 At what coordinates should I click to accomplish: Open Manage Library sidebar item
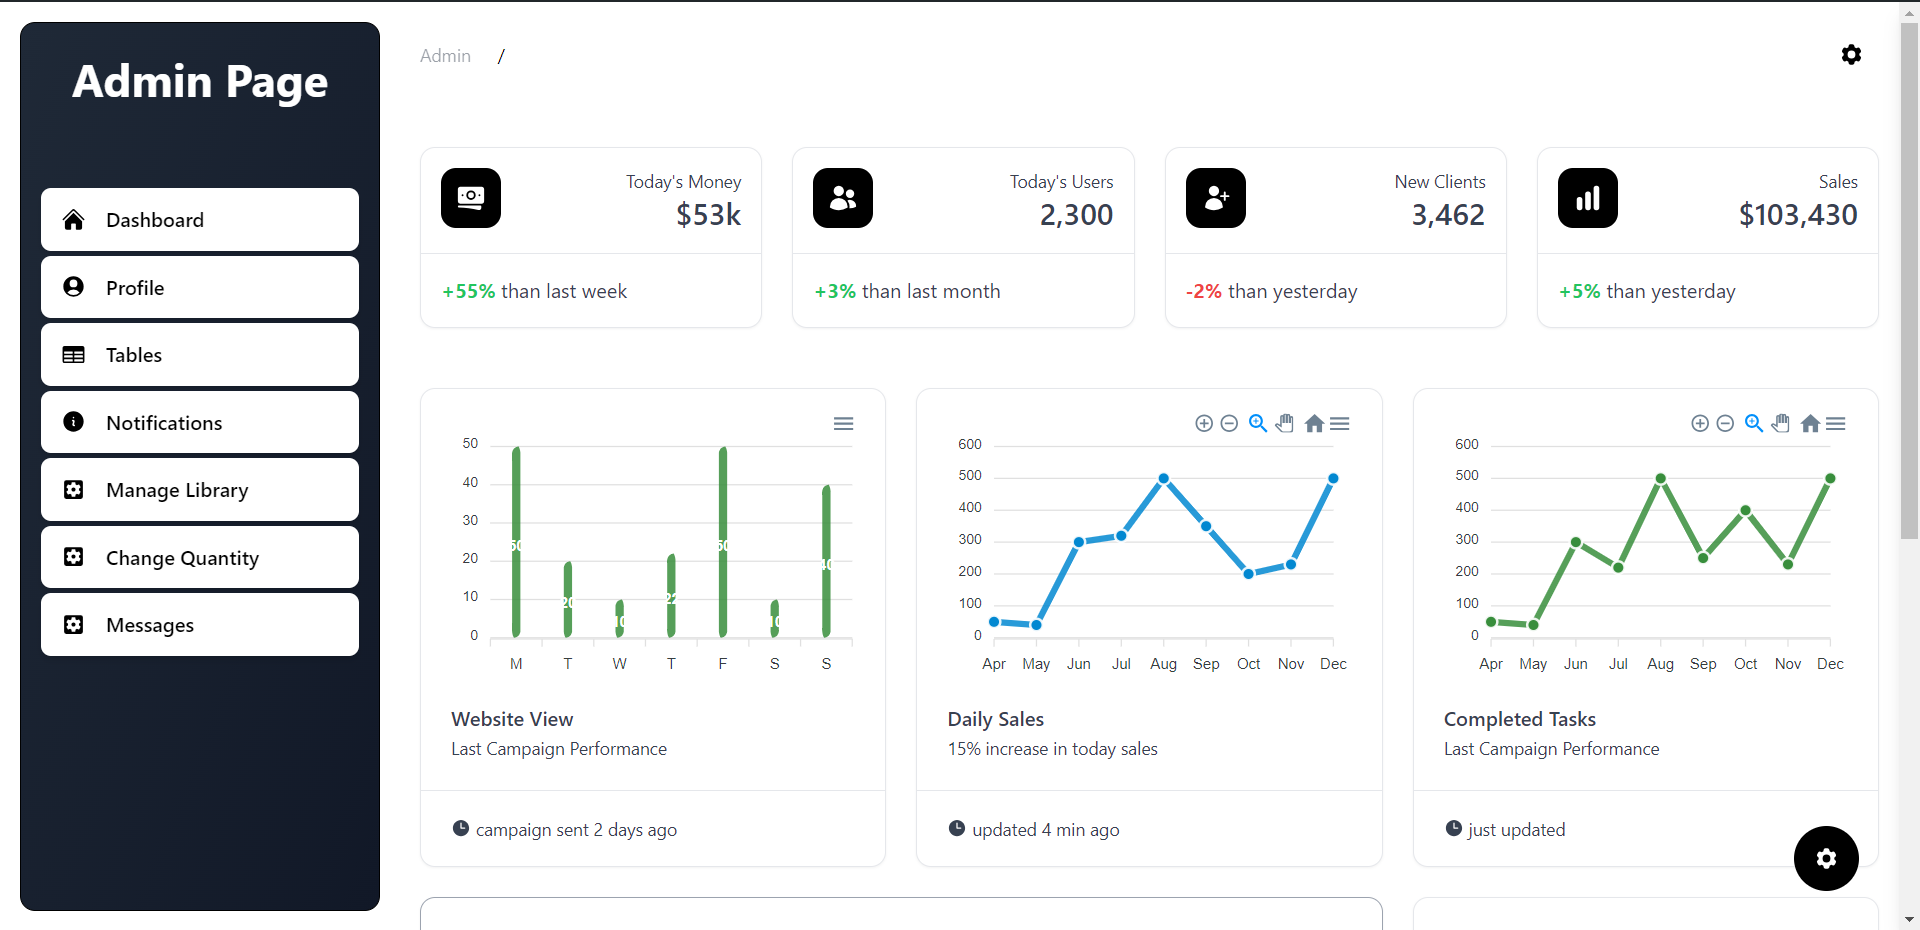point(200,490)
